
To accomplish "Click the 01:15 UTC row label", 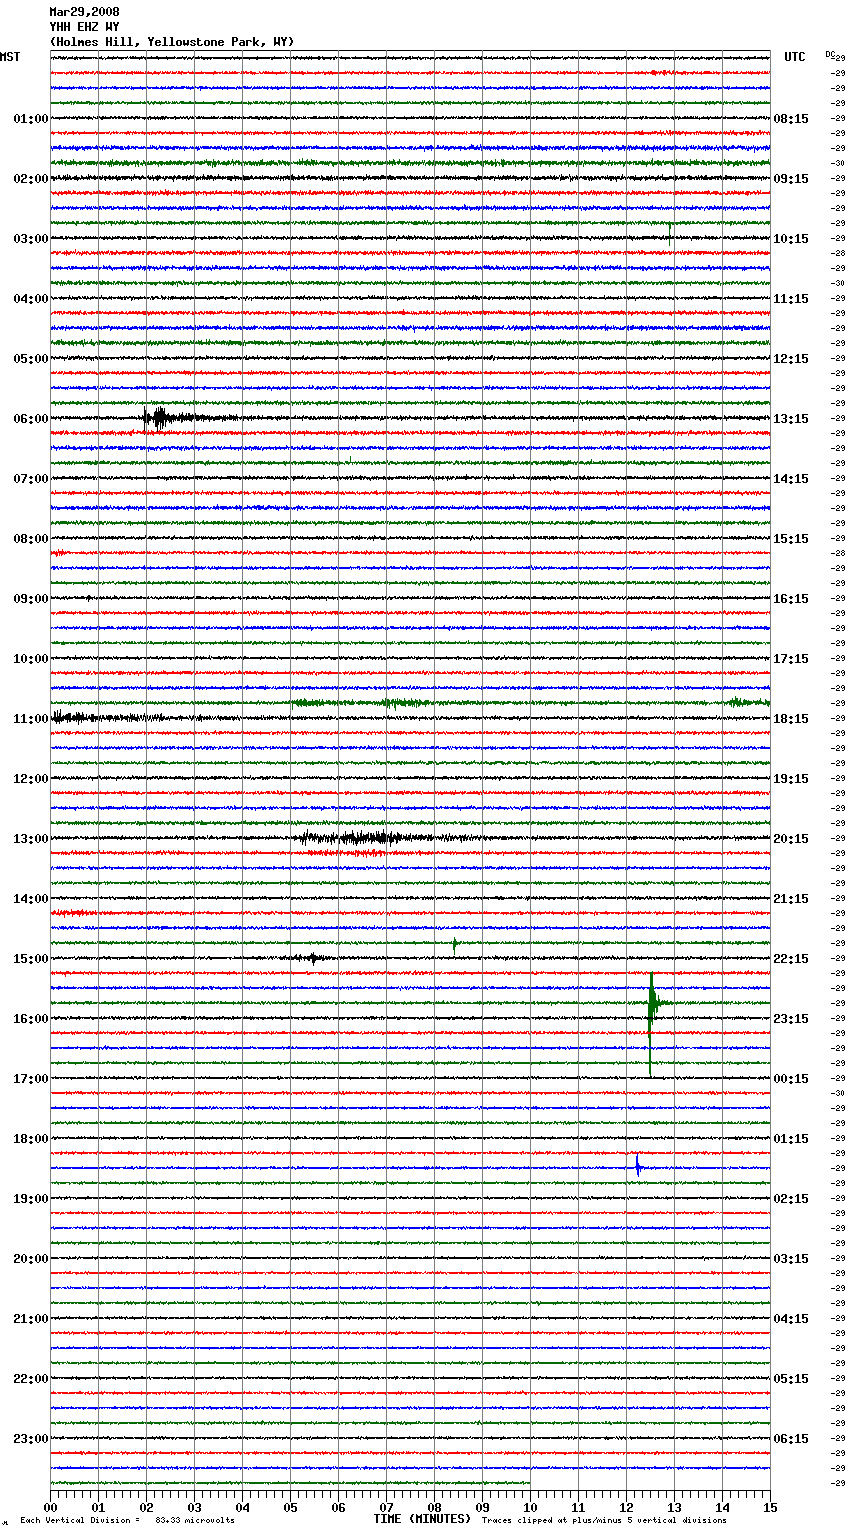I will click(791, 1139).
